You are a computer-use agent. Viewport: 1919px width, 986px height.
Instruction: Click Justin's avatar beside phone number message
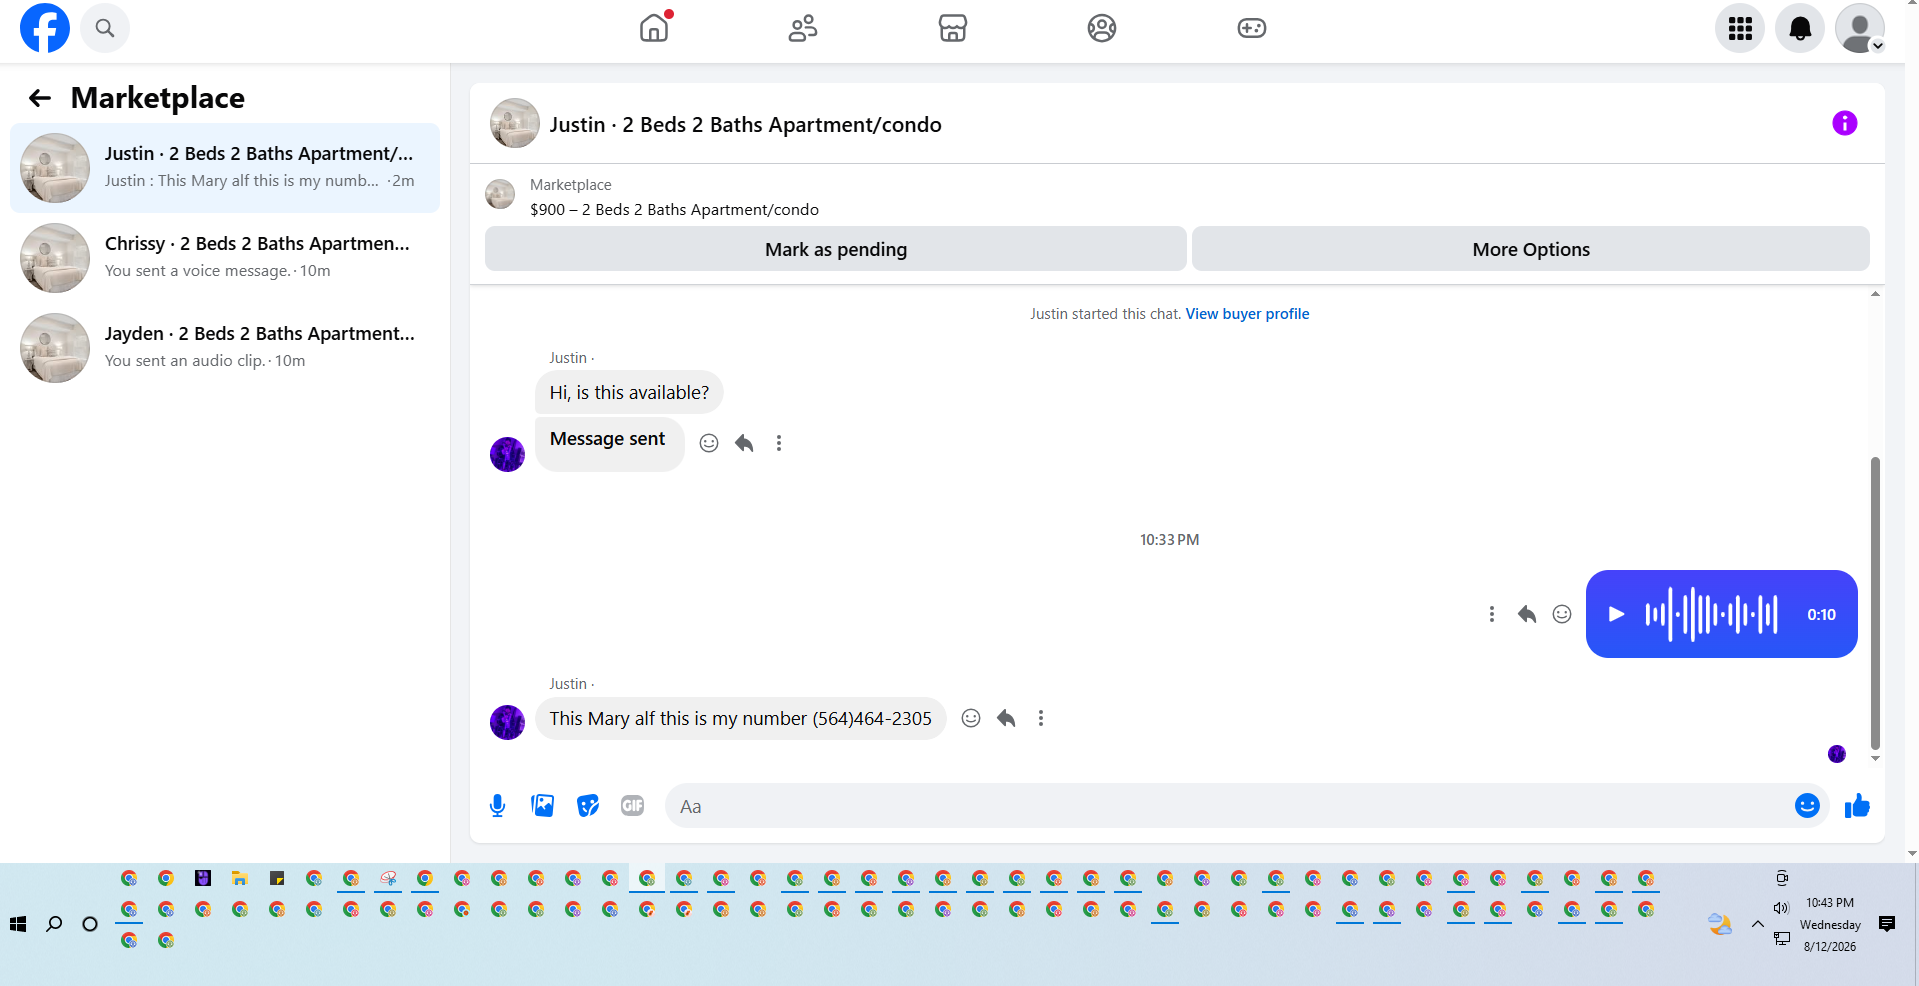tap(507, 722)
